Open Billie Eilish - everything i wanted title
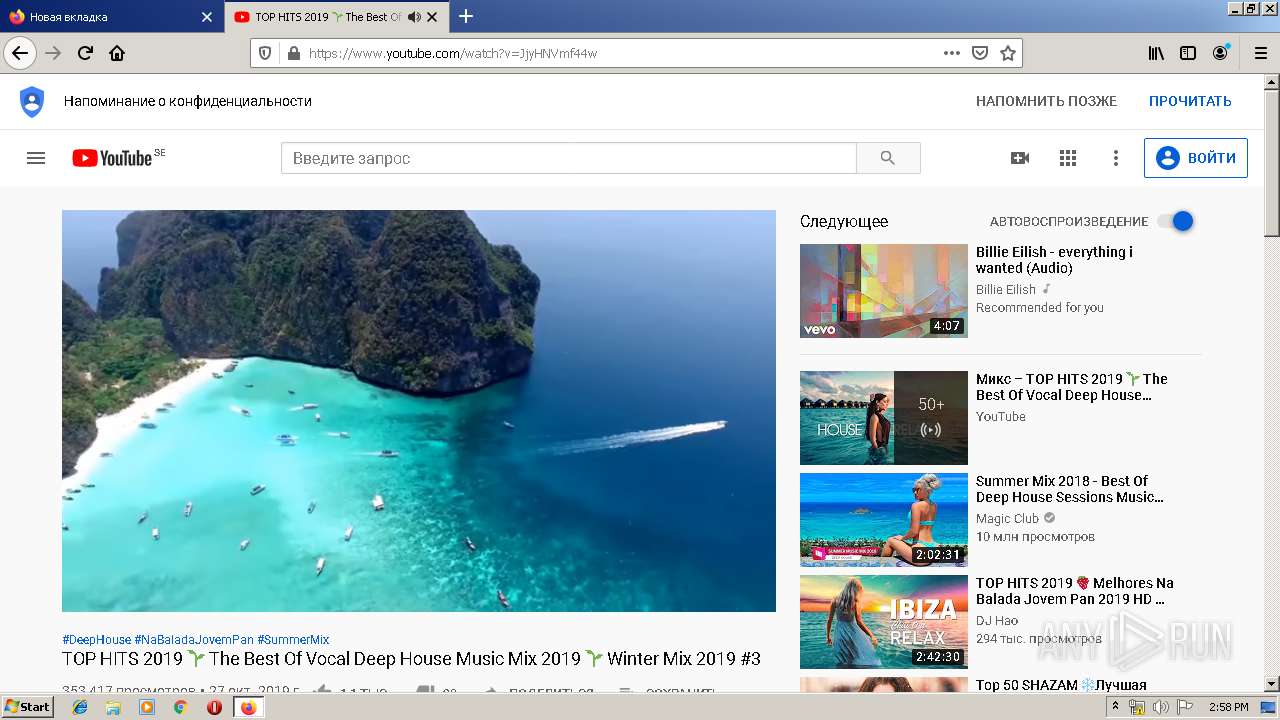Screen dimensions: 1280x720 (1054, 260)
